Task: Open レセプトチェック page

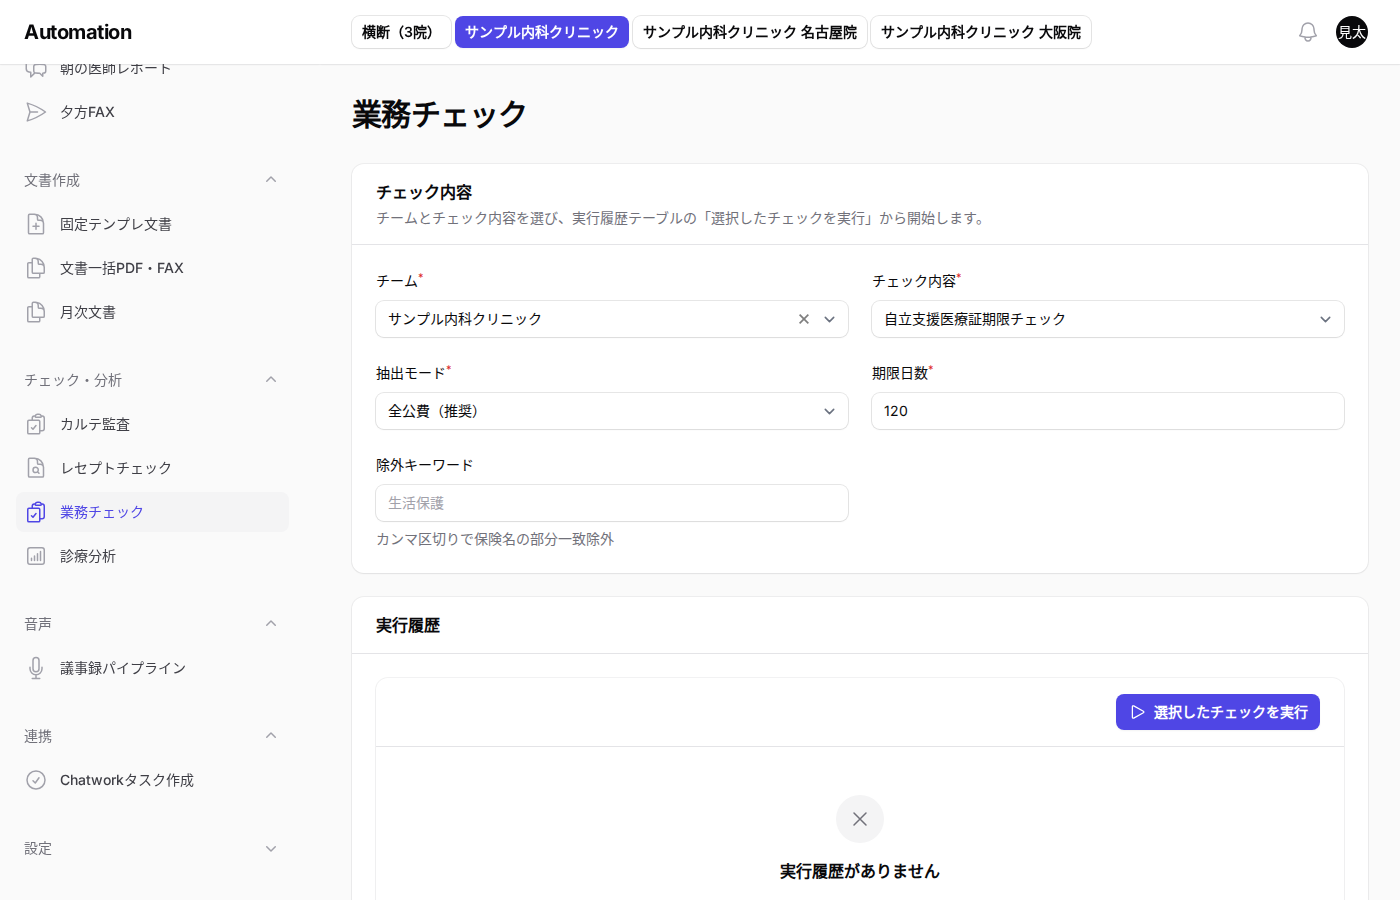Action: (152, 468)
